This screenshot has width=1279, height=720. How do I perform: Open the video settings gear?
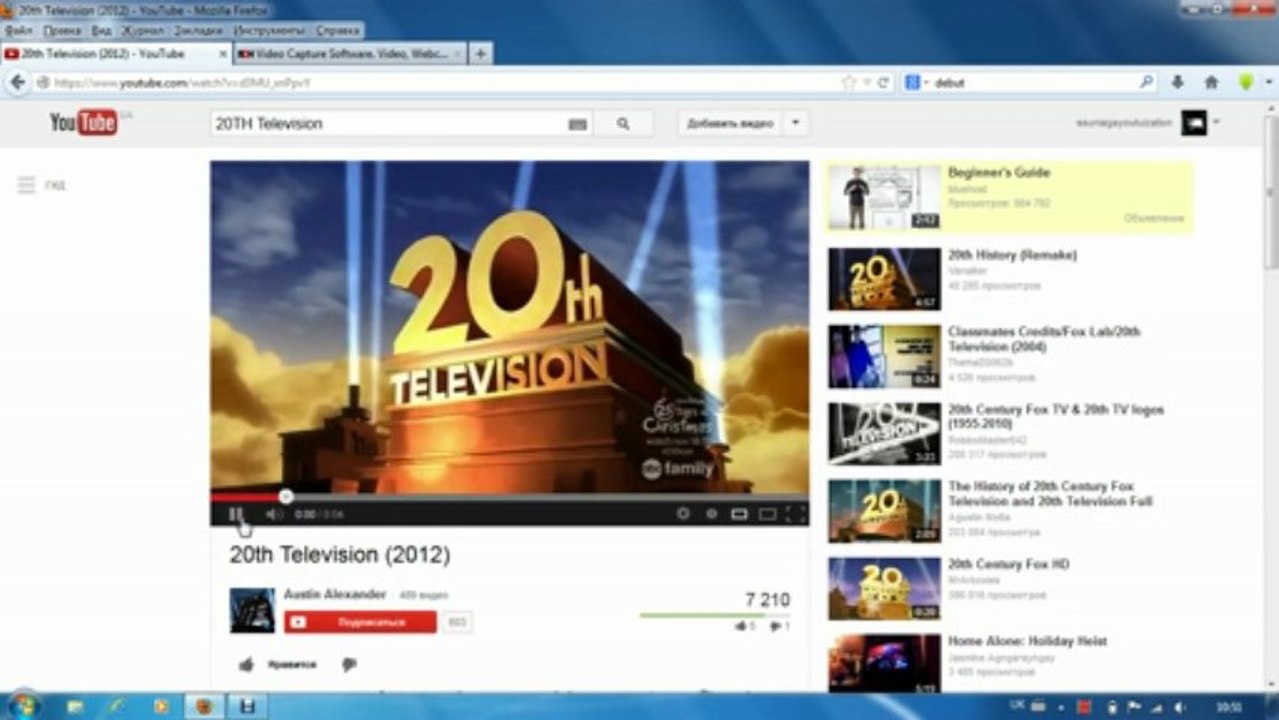click(x=683, y=514)
